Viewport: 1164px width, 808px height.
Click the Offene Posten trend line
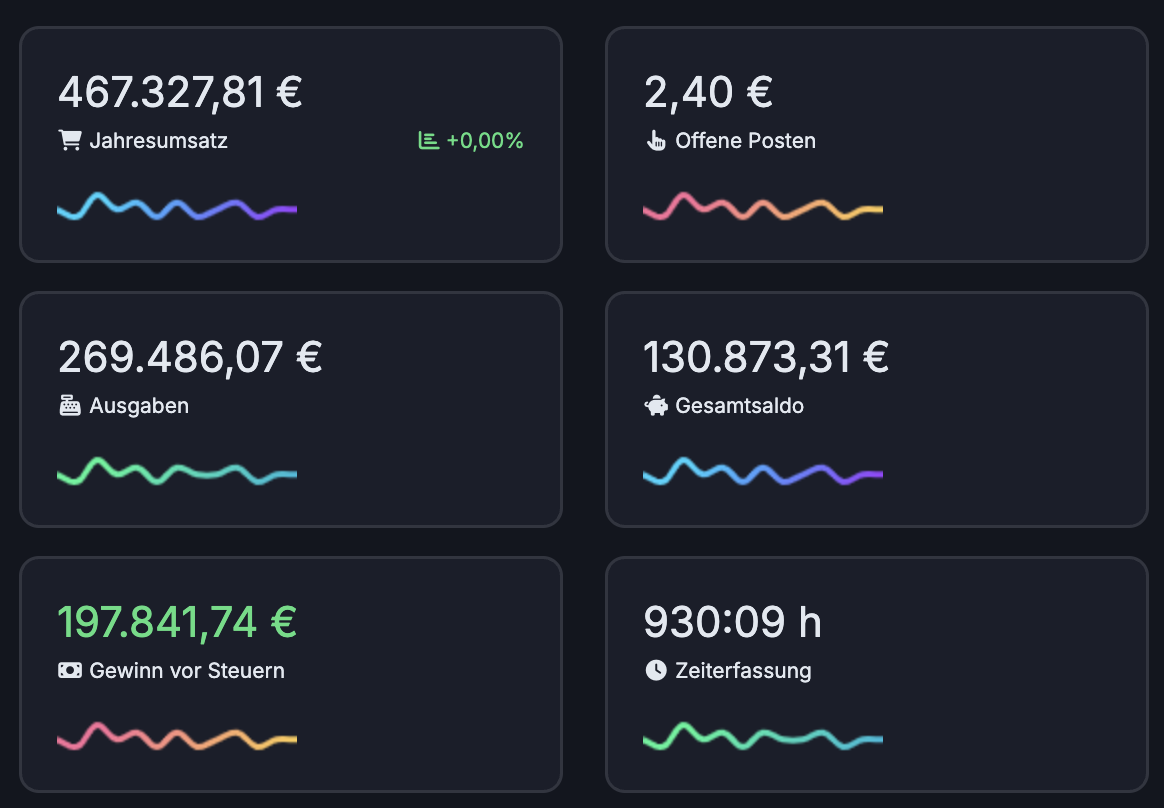pyautogui.click(x=762, y=208)
